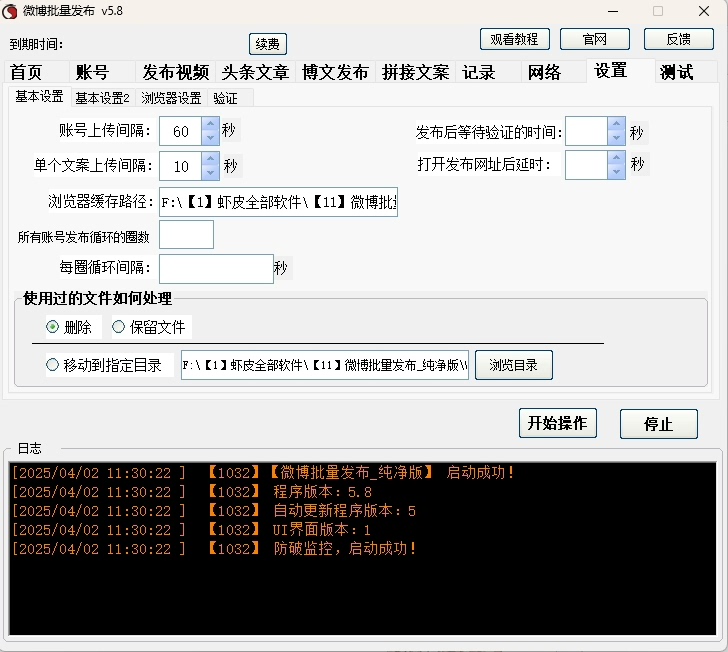Minimize the 微博批量发布 window

[613, 11]
